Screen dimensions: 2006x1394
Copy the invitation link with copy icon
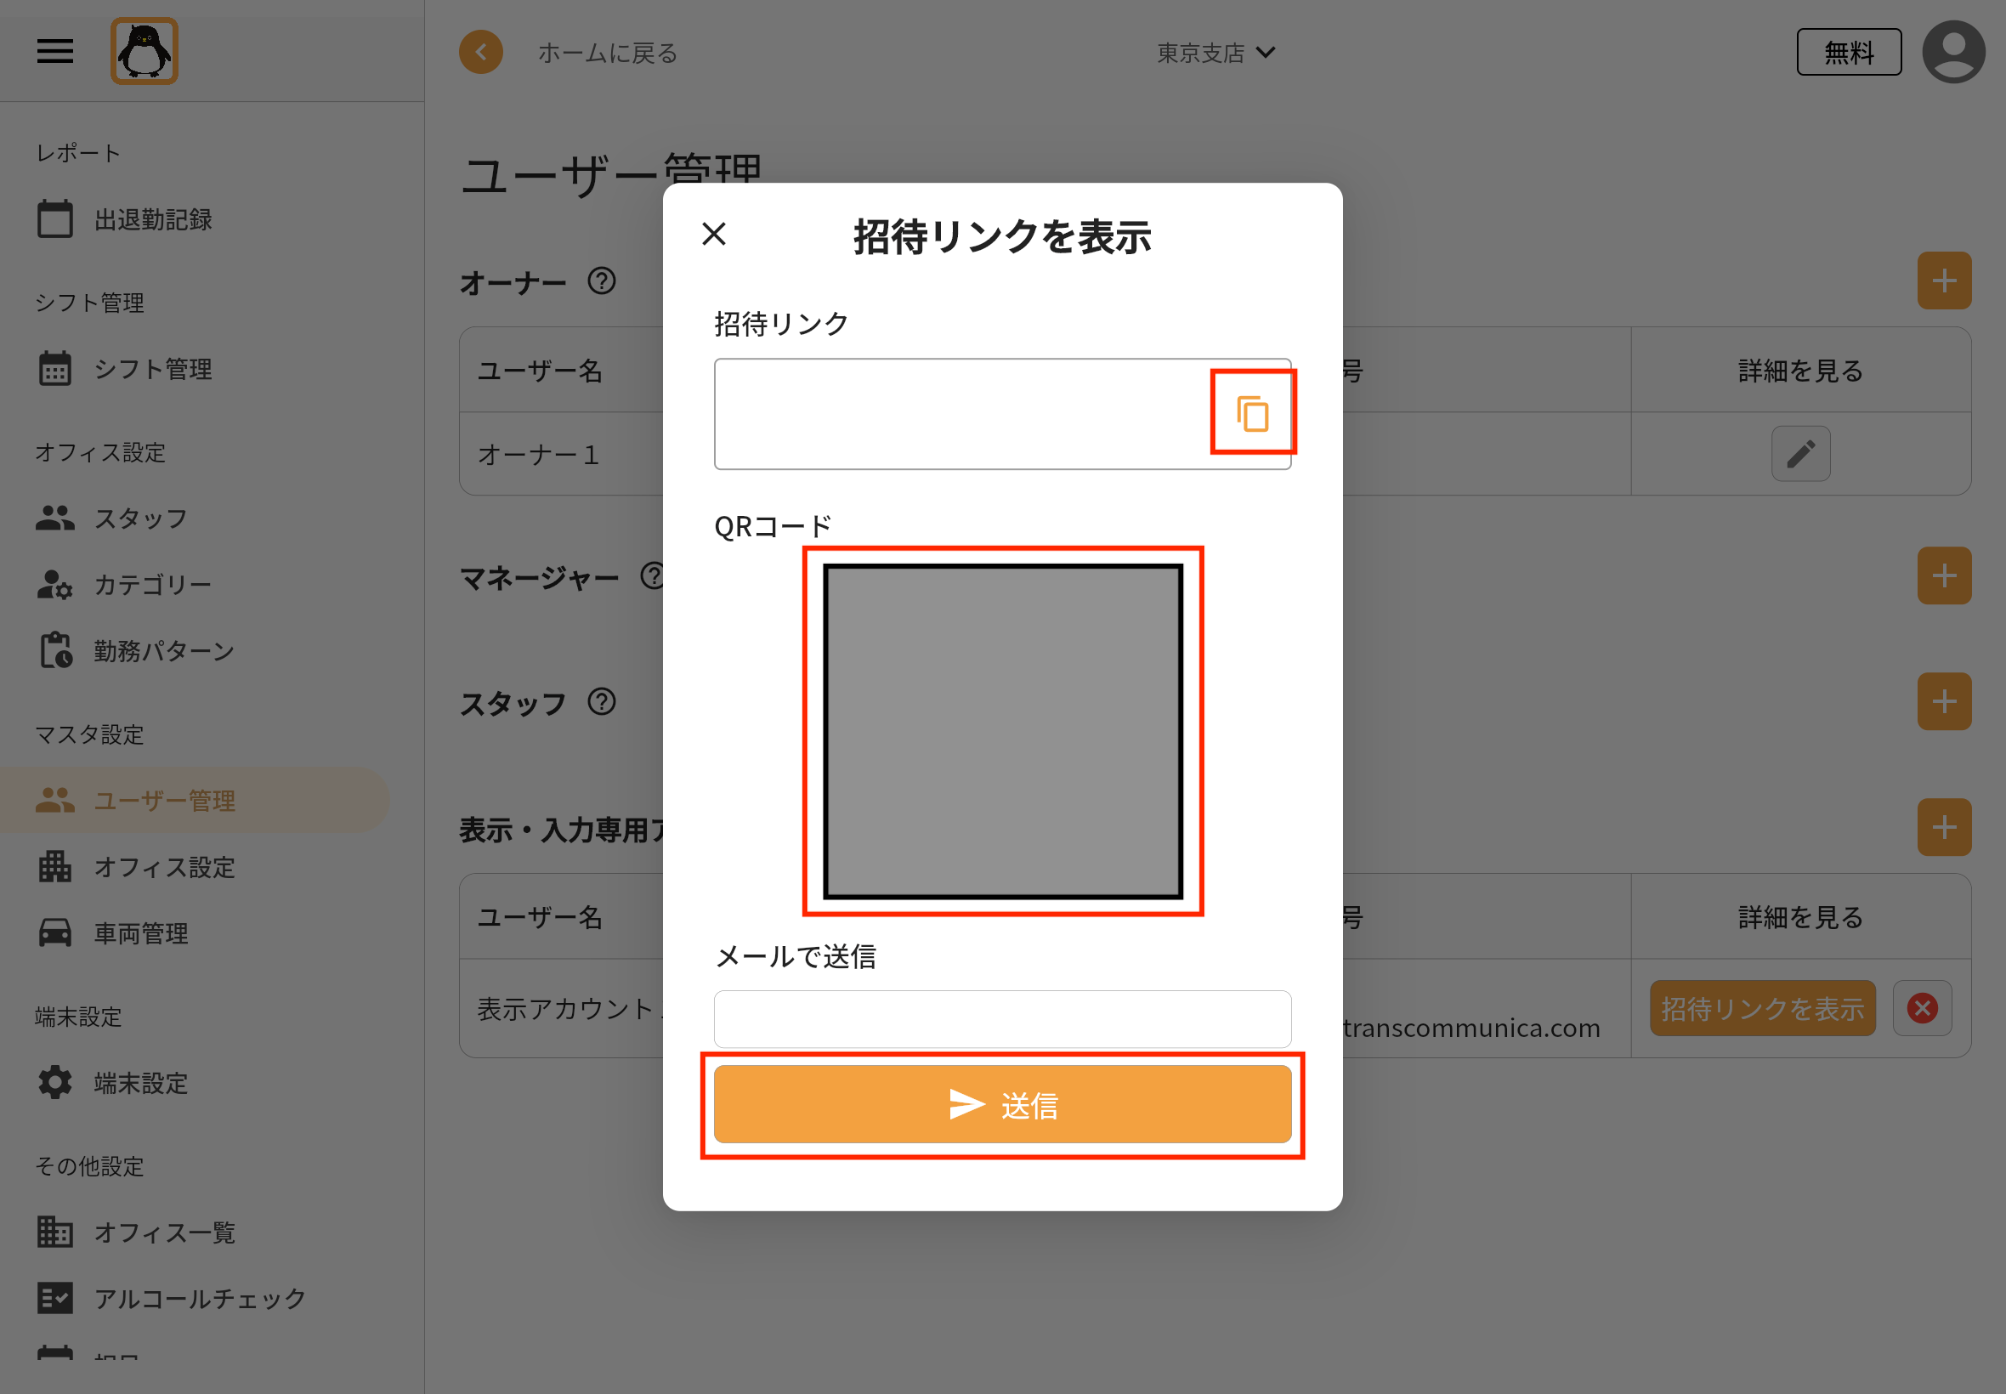(1252, 413)
